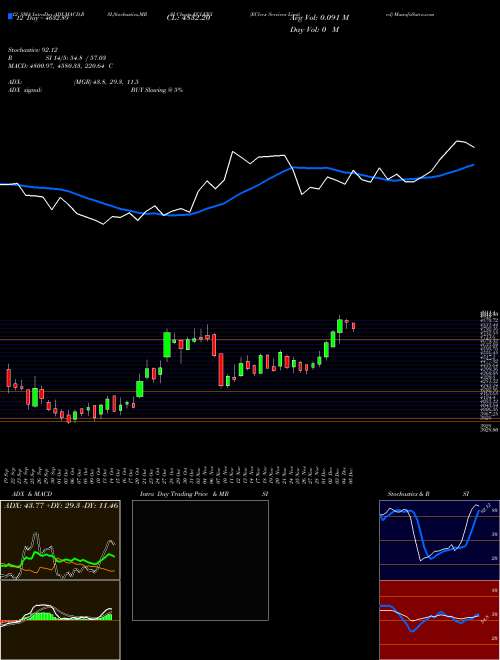Viewport: 500px width, 660px height.
Task: Click the 'Intra Day Trading Price & MR' title
Action: click(x=184, y=494)
